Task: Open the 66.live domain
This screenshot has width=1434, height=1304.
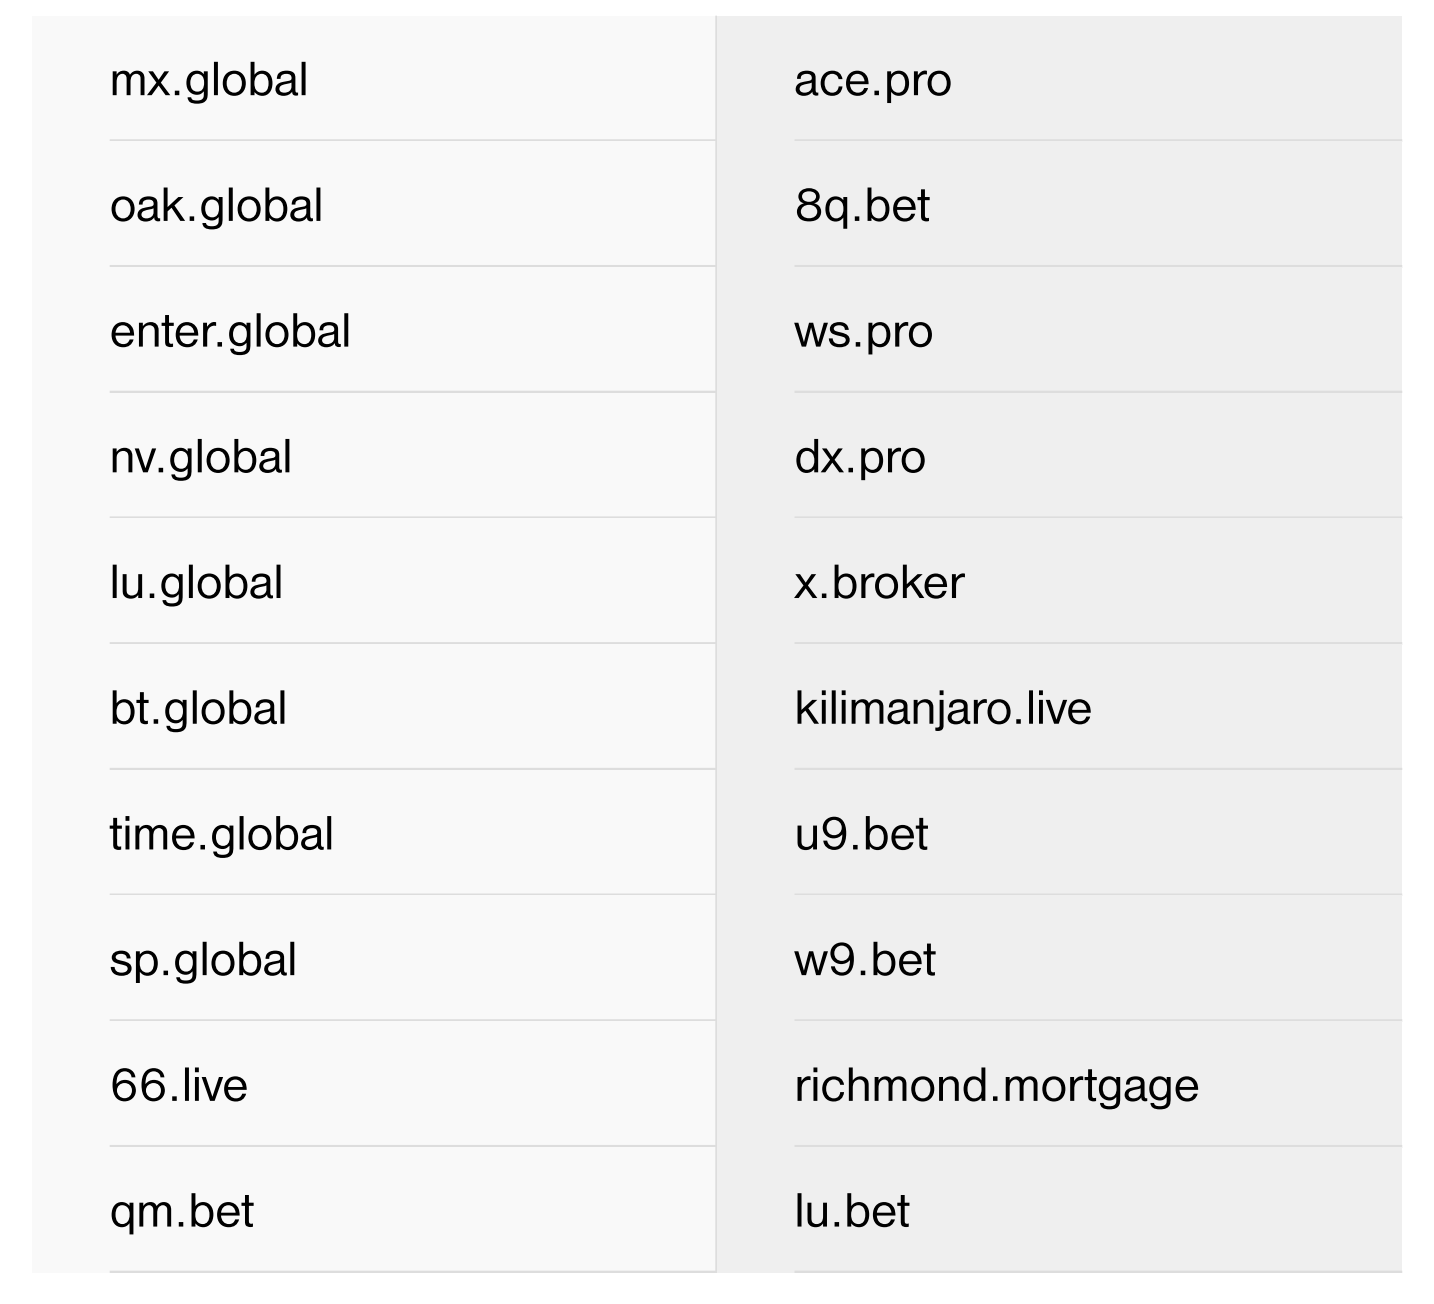Action: (x=179, y=1086)
